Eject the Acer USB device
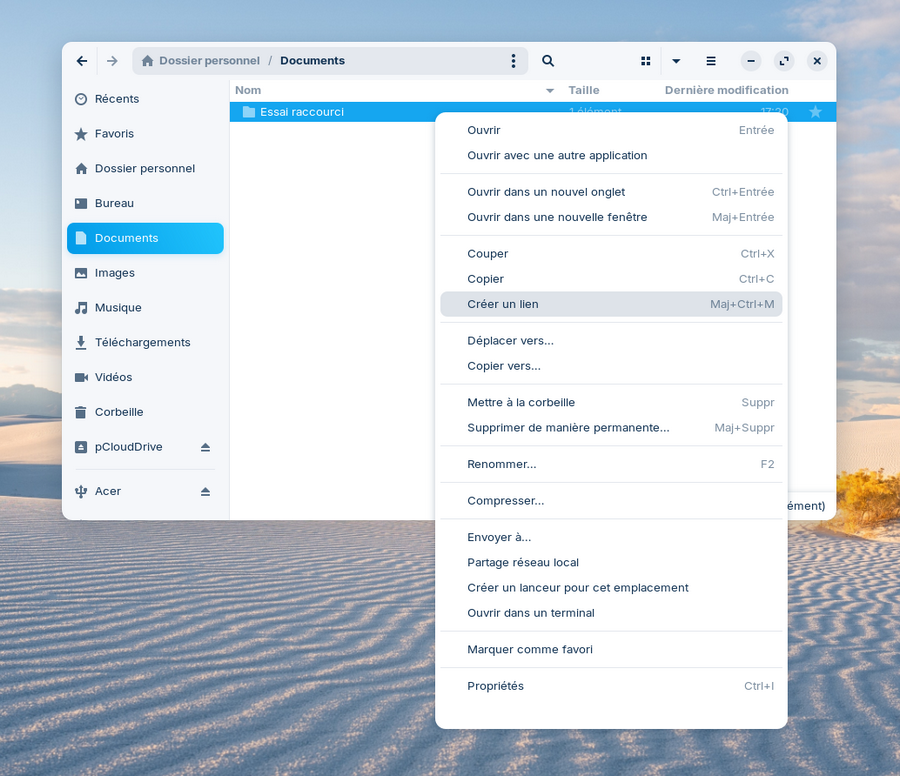This screenshot has width=900, height=776. click(205, 492)
